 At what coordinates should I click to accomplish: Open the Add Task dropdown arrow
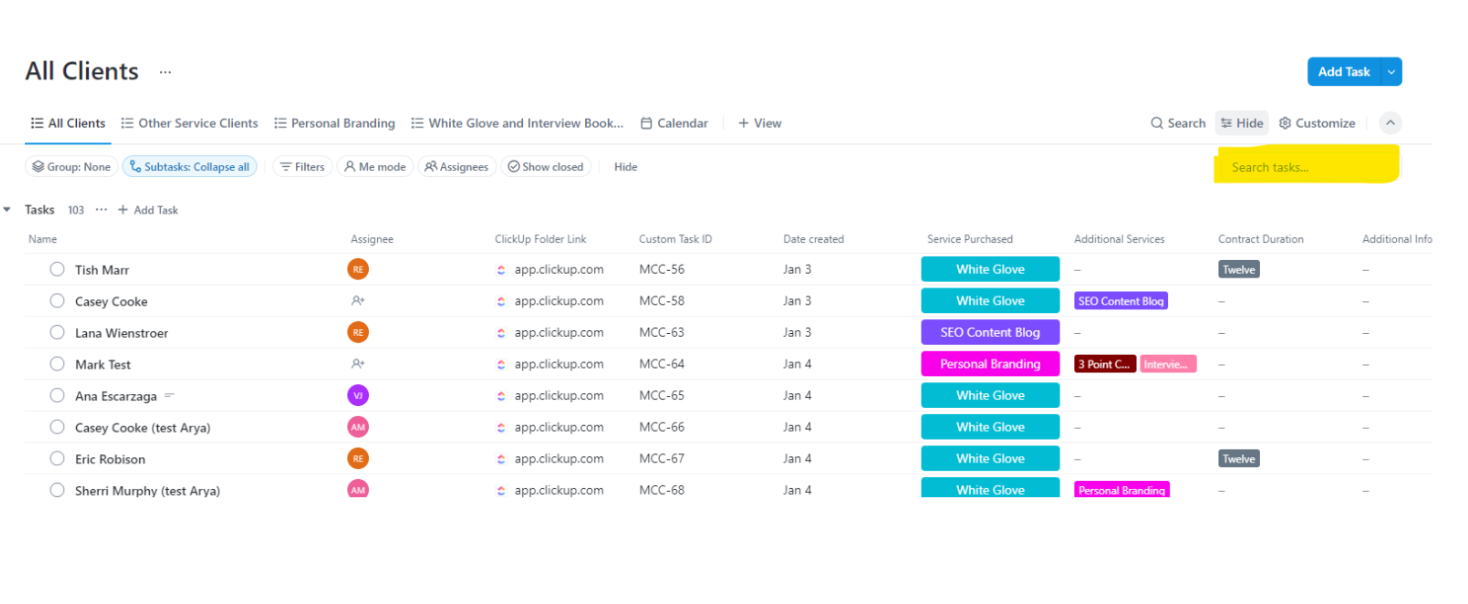[x=1391, y=72]
